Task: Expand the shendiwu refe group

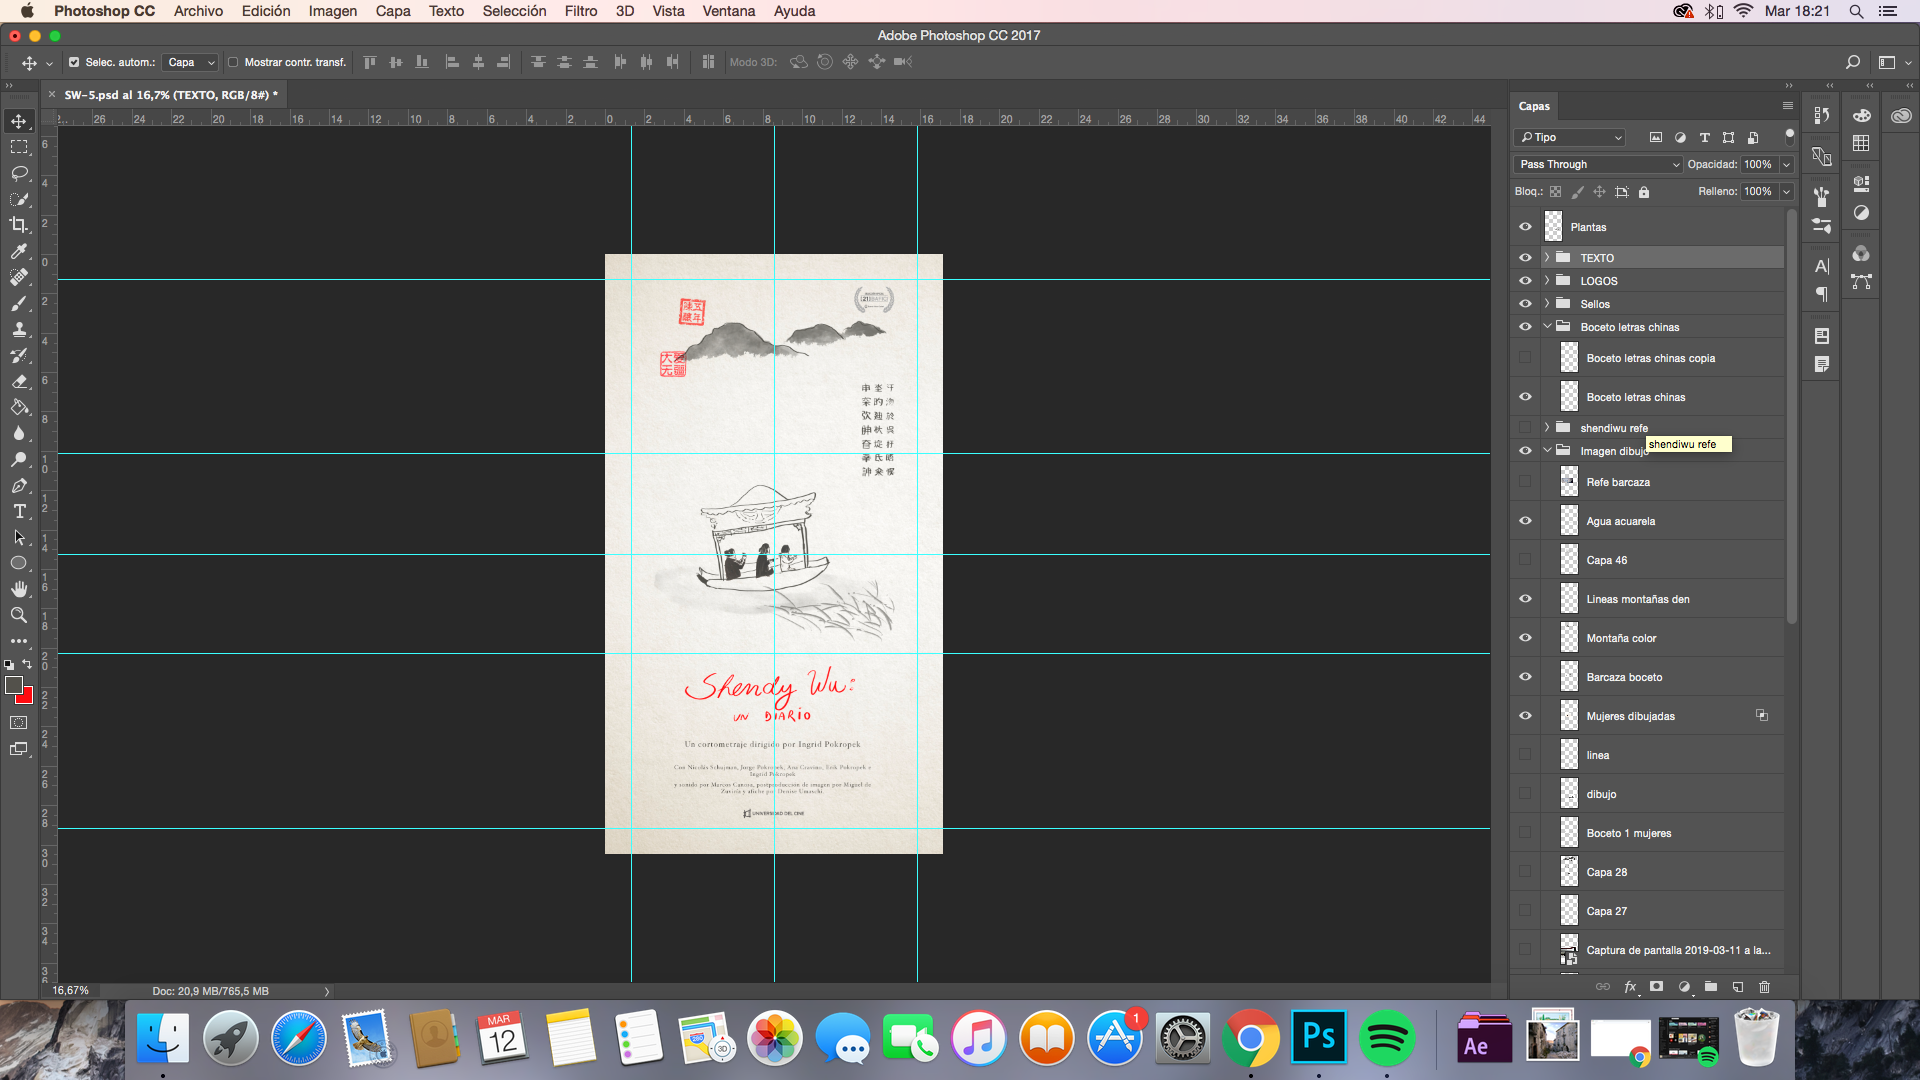Action: (x=1547, y=428)
